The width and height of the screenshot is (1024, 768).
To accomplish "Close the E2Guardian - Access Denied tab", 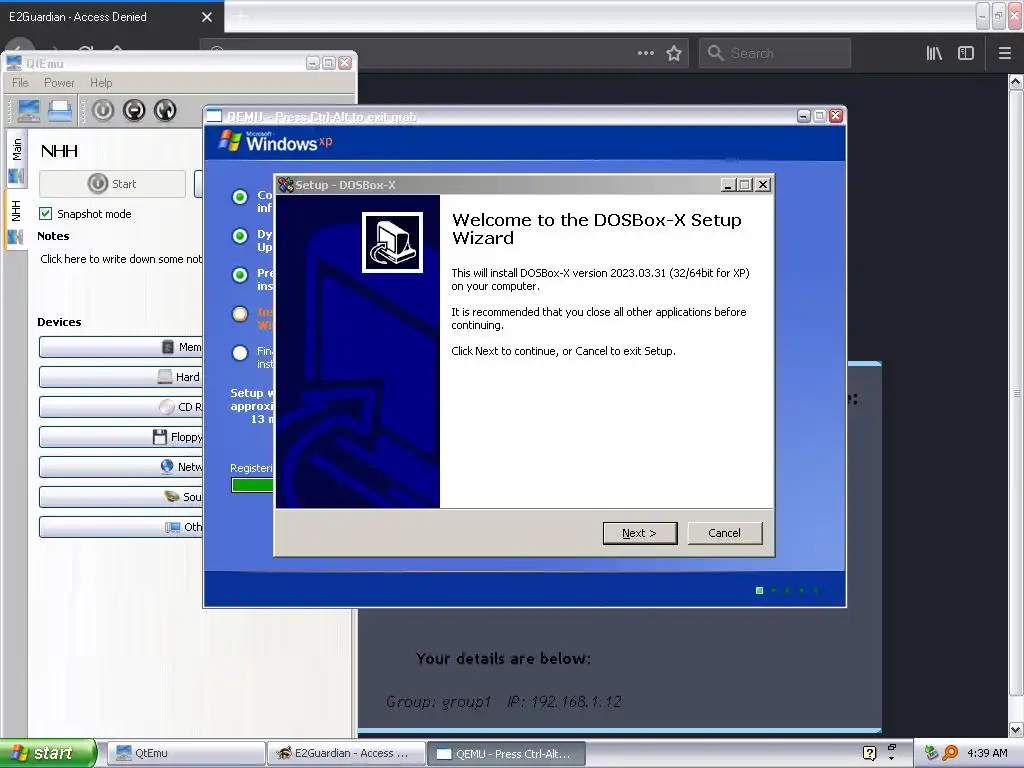I will click(x=207, y=17).
